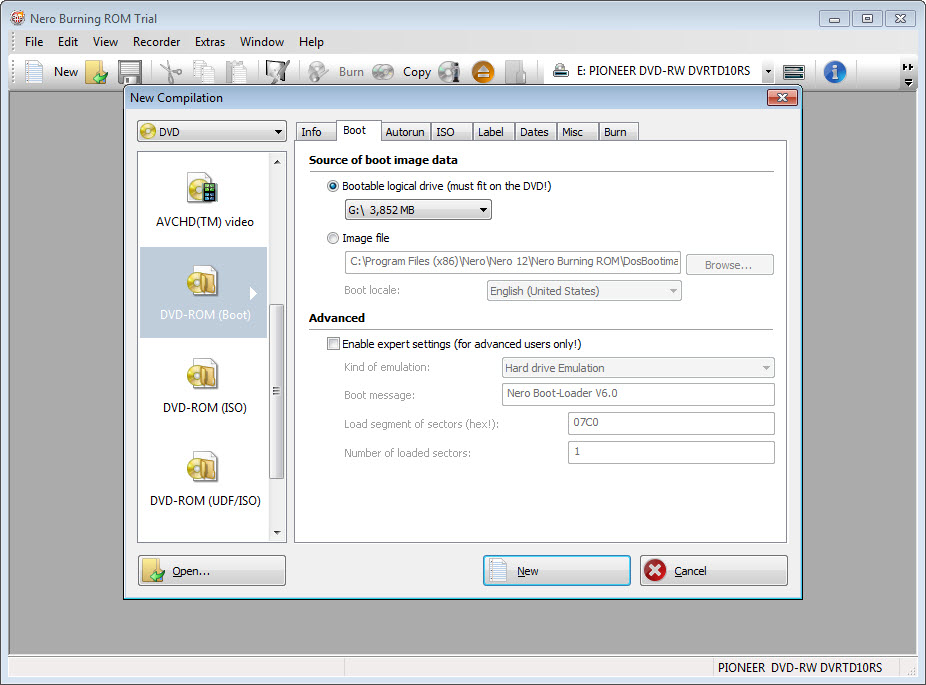This screenshot has height=685, width=926.
Task: Click the choose recorder icon beside drive dropdown
Action: click(793, 72)
